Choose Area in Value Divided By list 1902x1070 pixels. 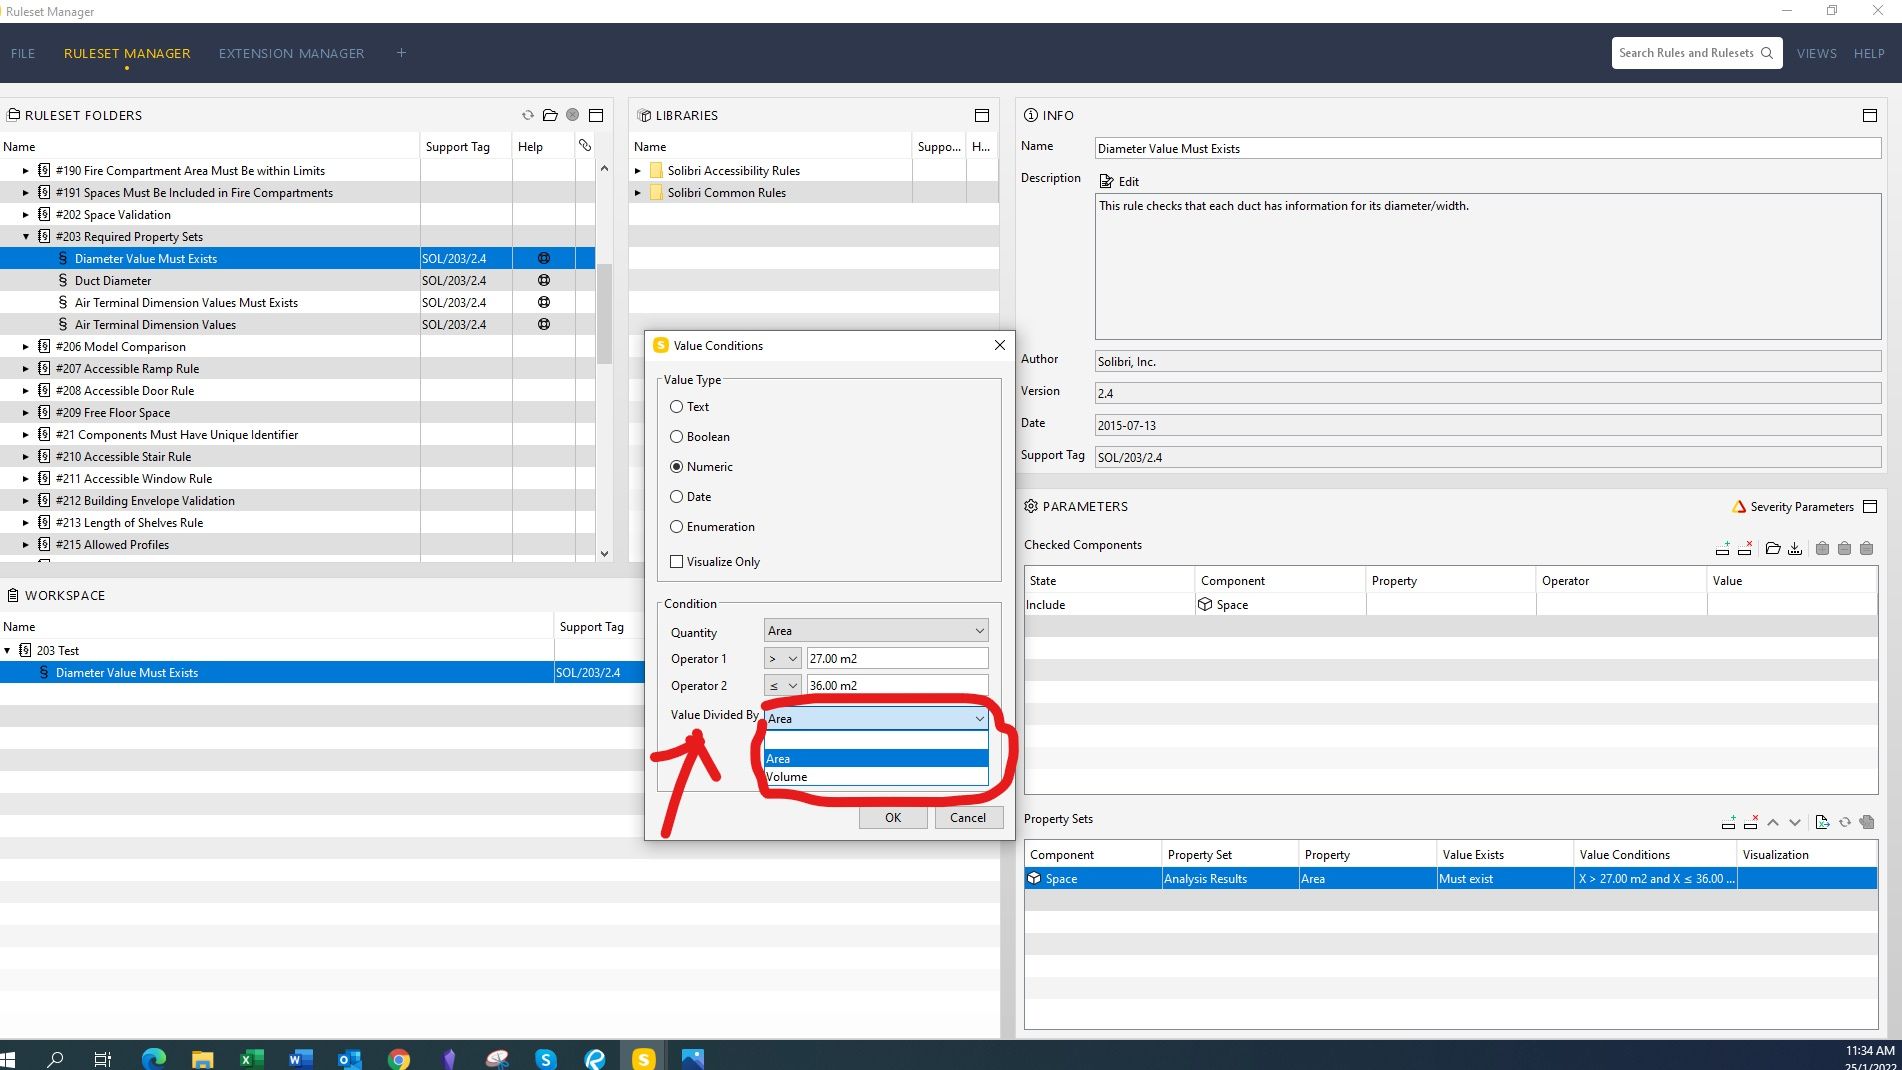click(x=876, y=759)
